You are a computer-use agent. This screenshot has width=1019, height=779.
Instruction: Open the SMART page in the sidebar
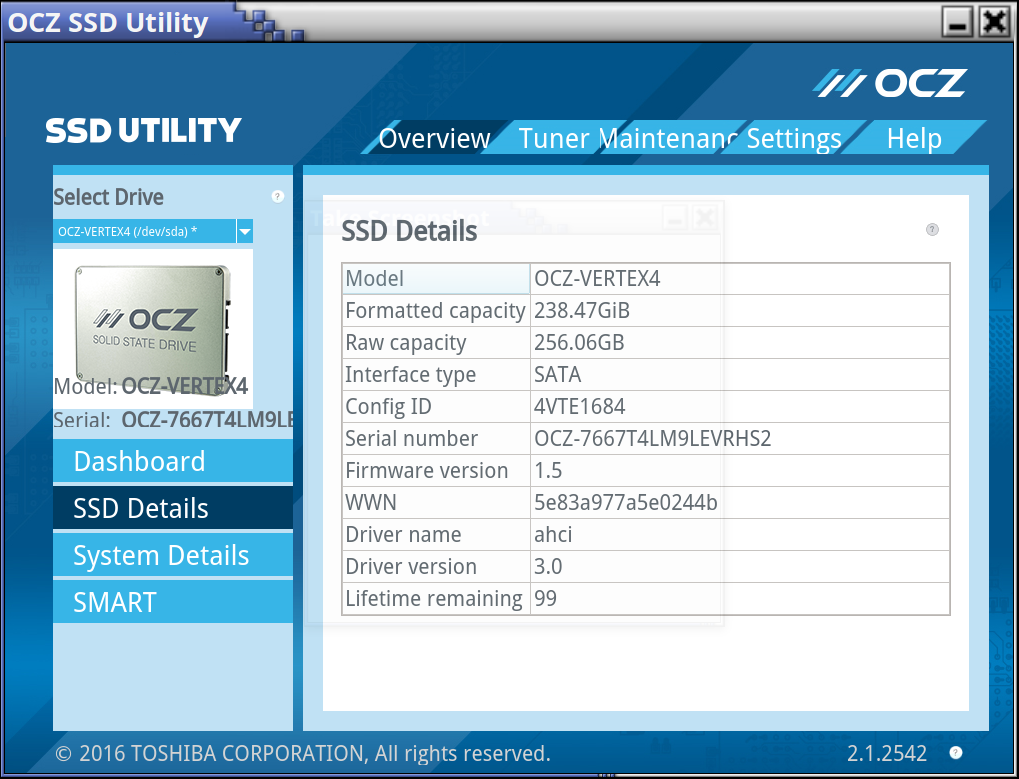173,602
